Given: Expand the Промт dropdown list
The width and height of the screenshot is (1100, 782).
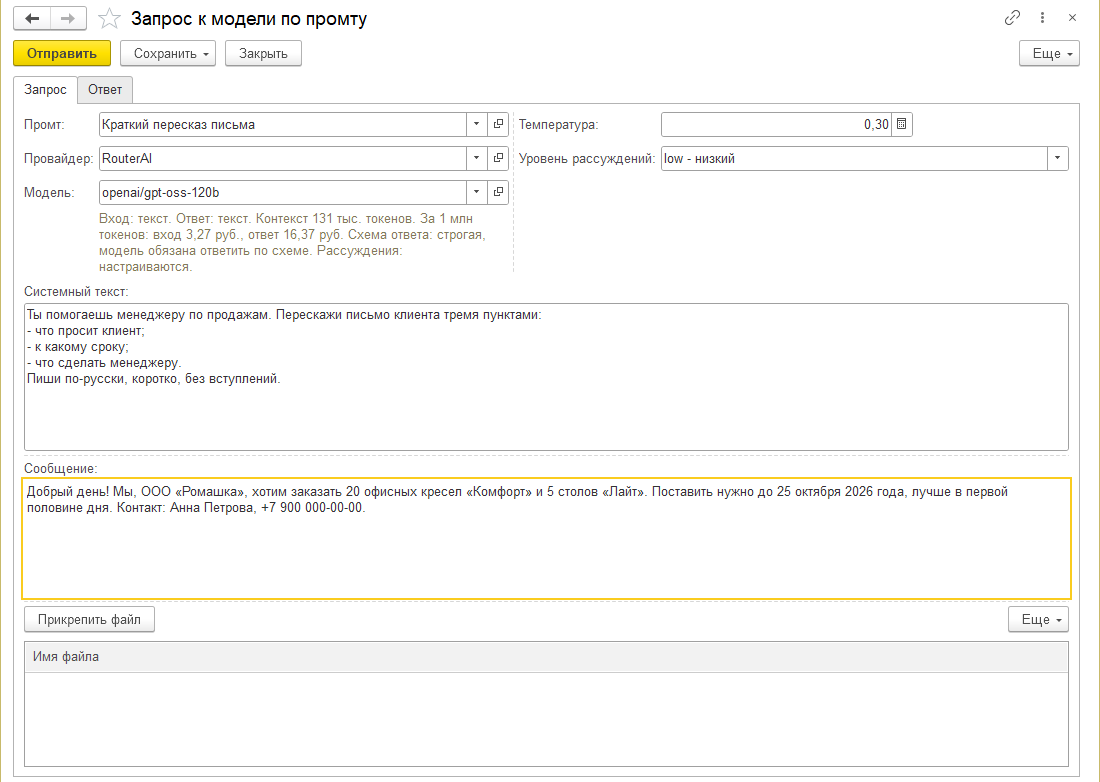Looking at the screenshot, I should 476,124.
